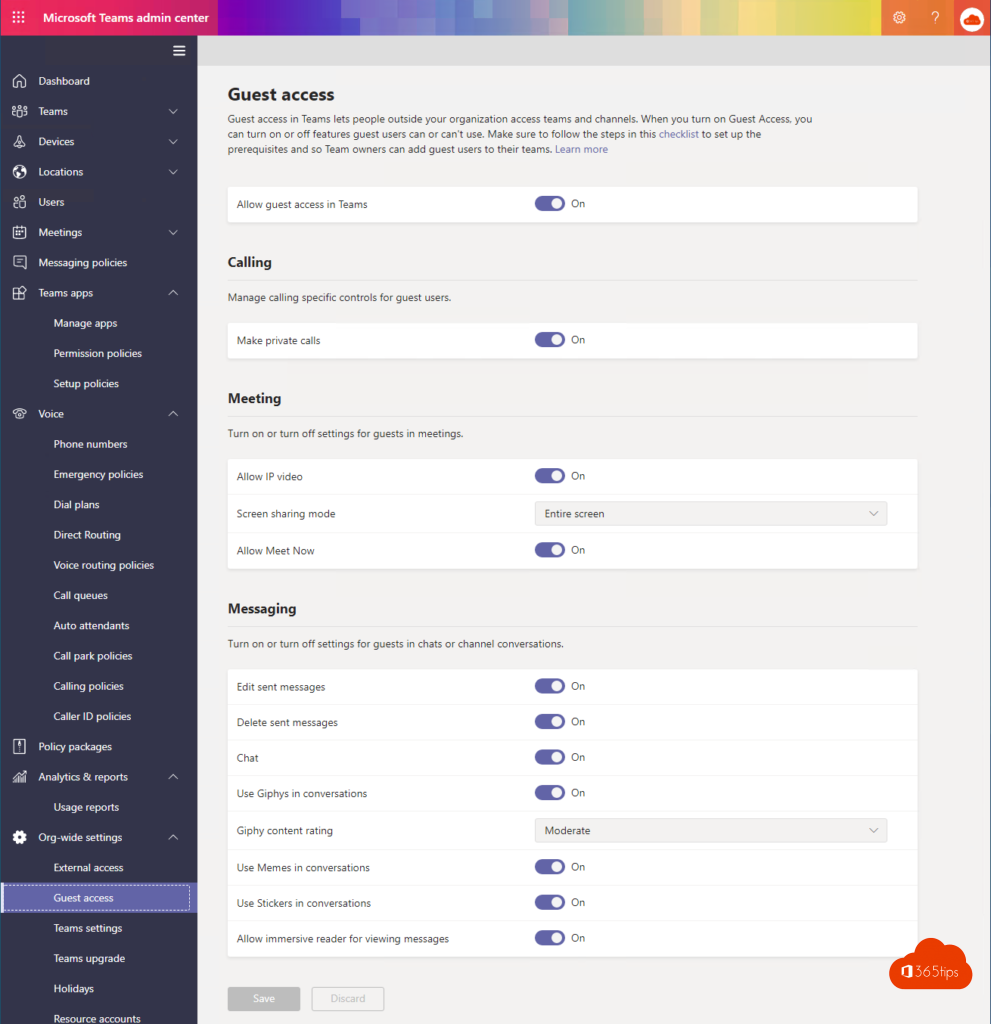Open Dial plans page
This screenshot has height=1024, width=991.
pos(76,505)
